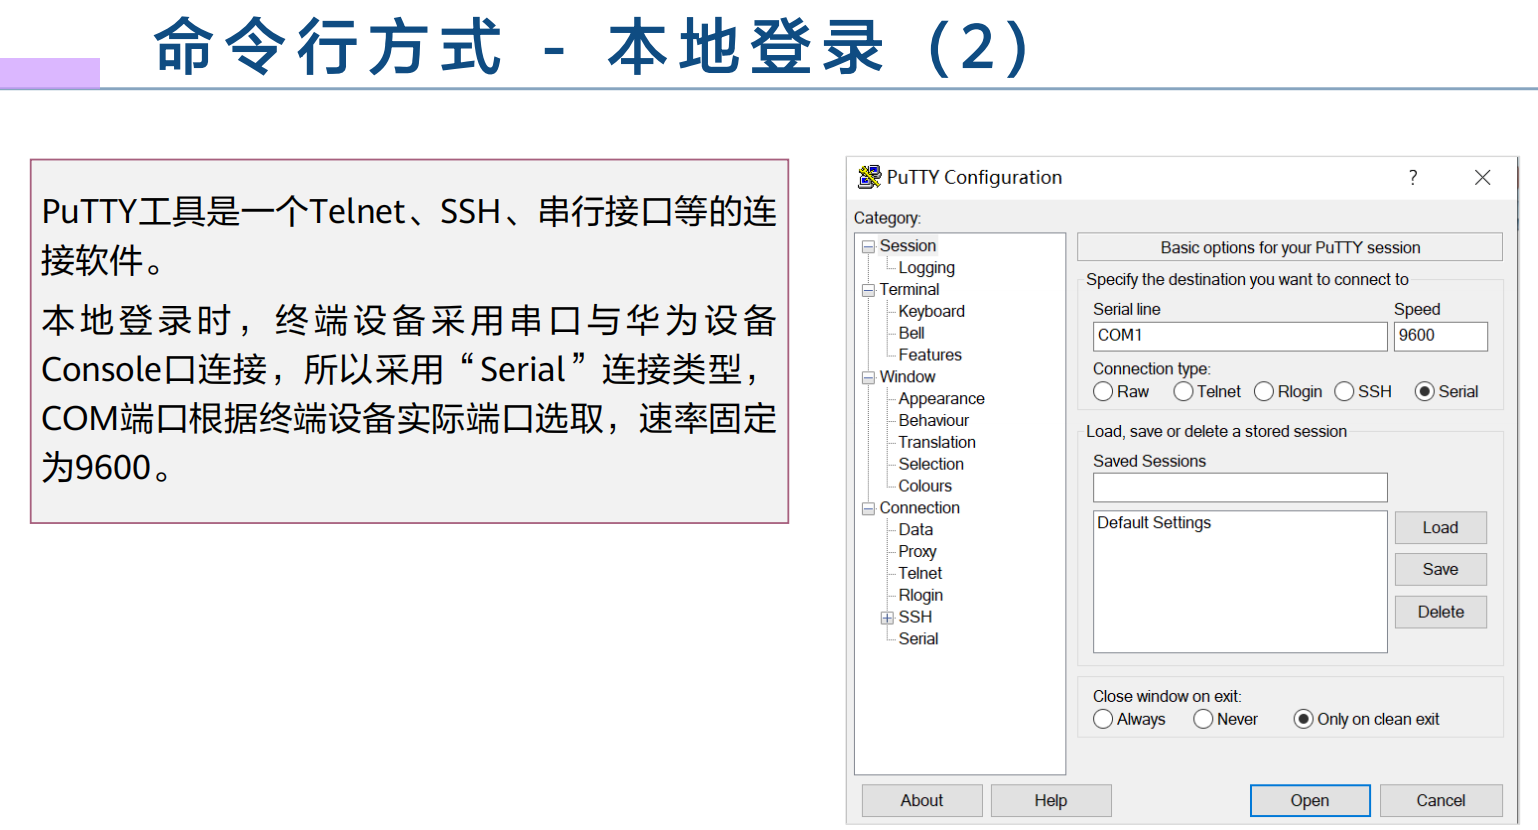The image size is (1538, 830).
Task: Open the Telnet category in tree
Action: point(920,573)
